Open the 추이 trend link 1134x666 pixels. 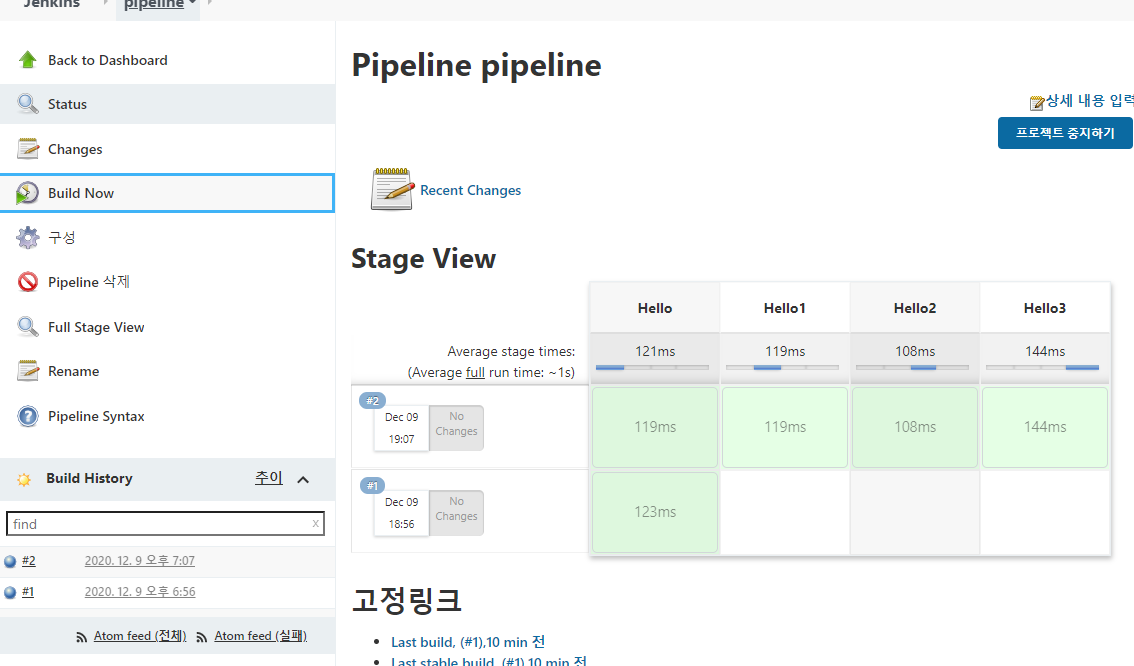tap(268, 478)
